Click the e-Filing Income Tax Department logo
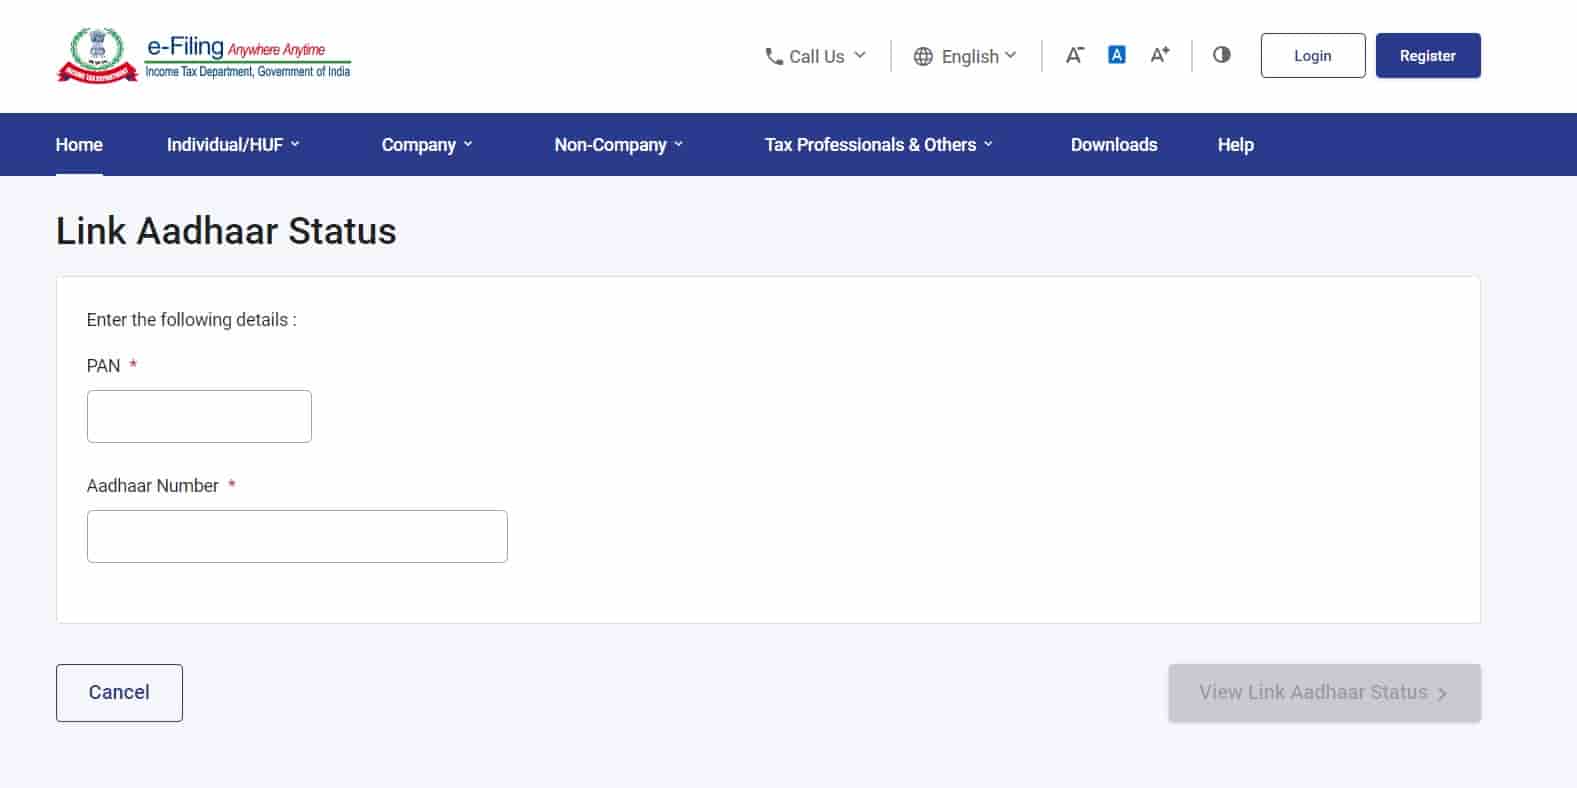 [204, 56]
